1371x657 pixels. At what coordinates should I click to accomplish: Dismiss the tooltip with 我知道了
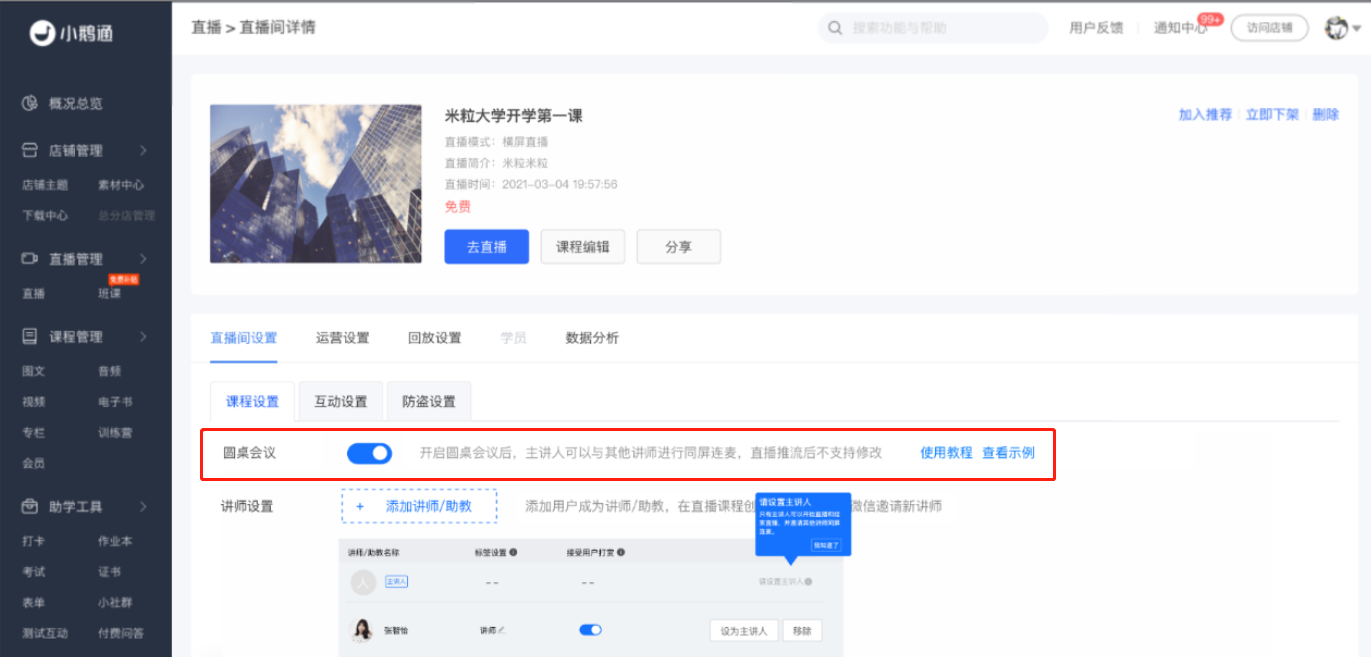tap(826, 545)
